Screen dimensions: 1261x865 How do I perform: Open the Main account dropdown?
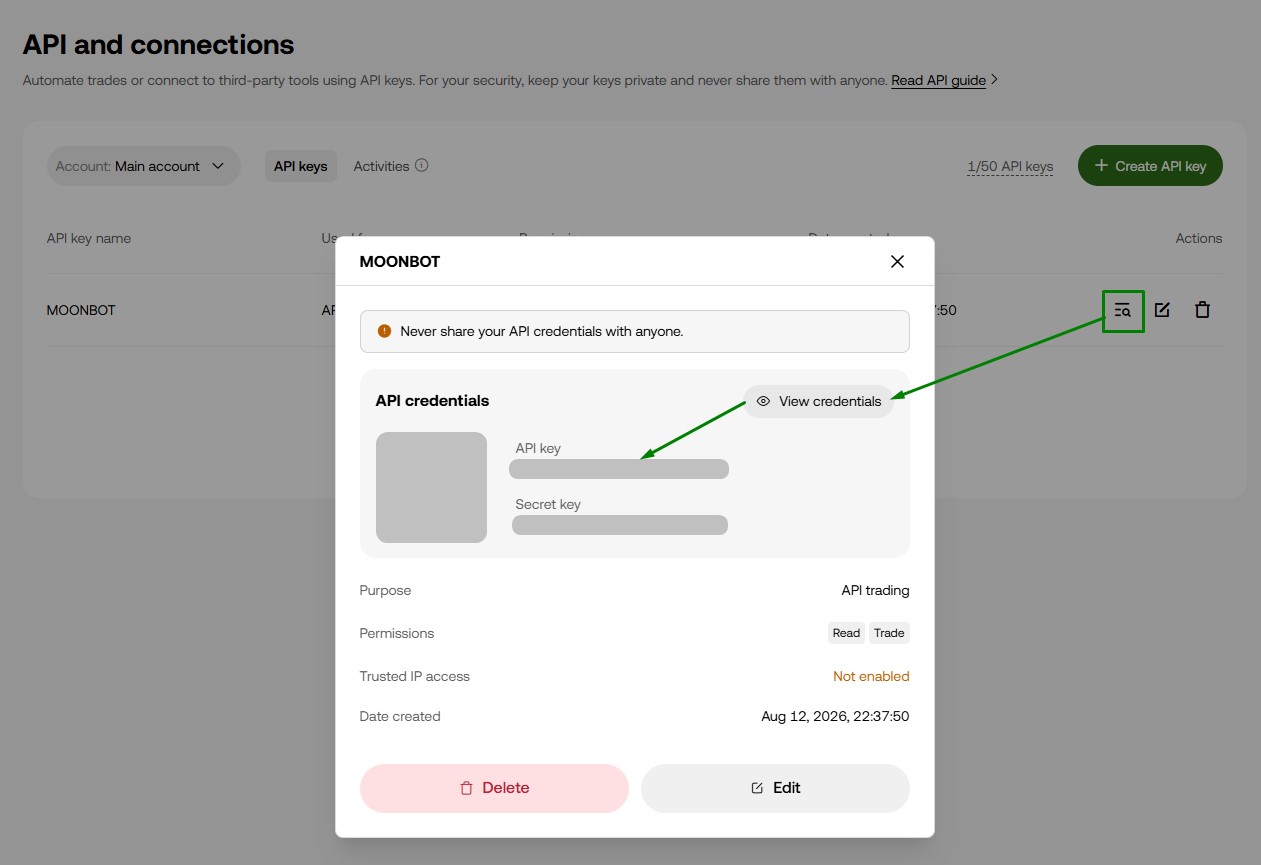[x=144, y=166]
